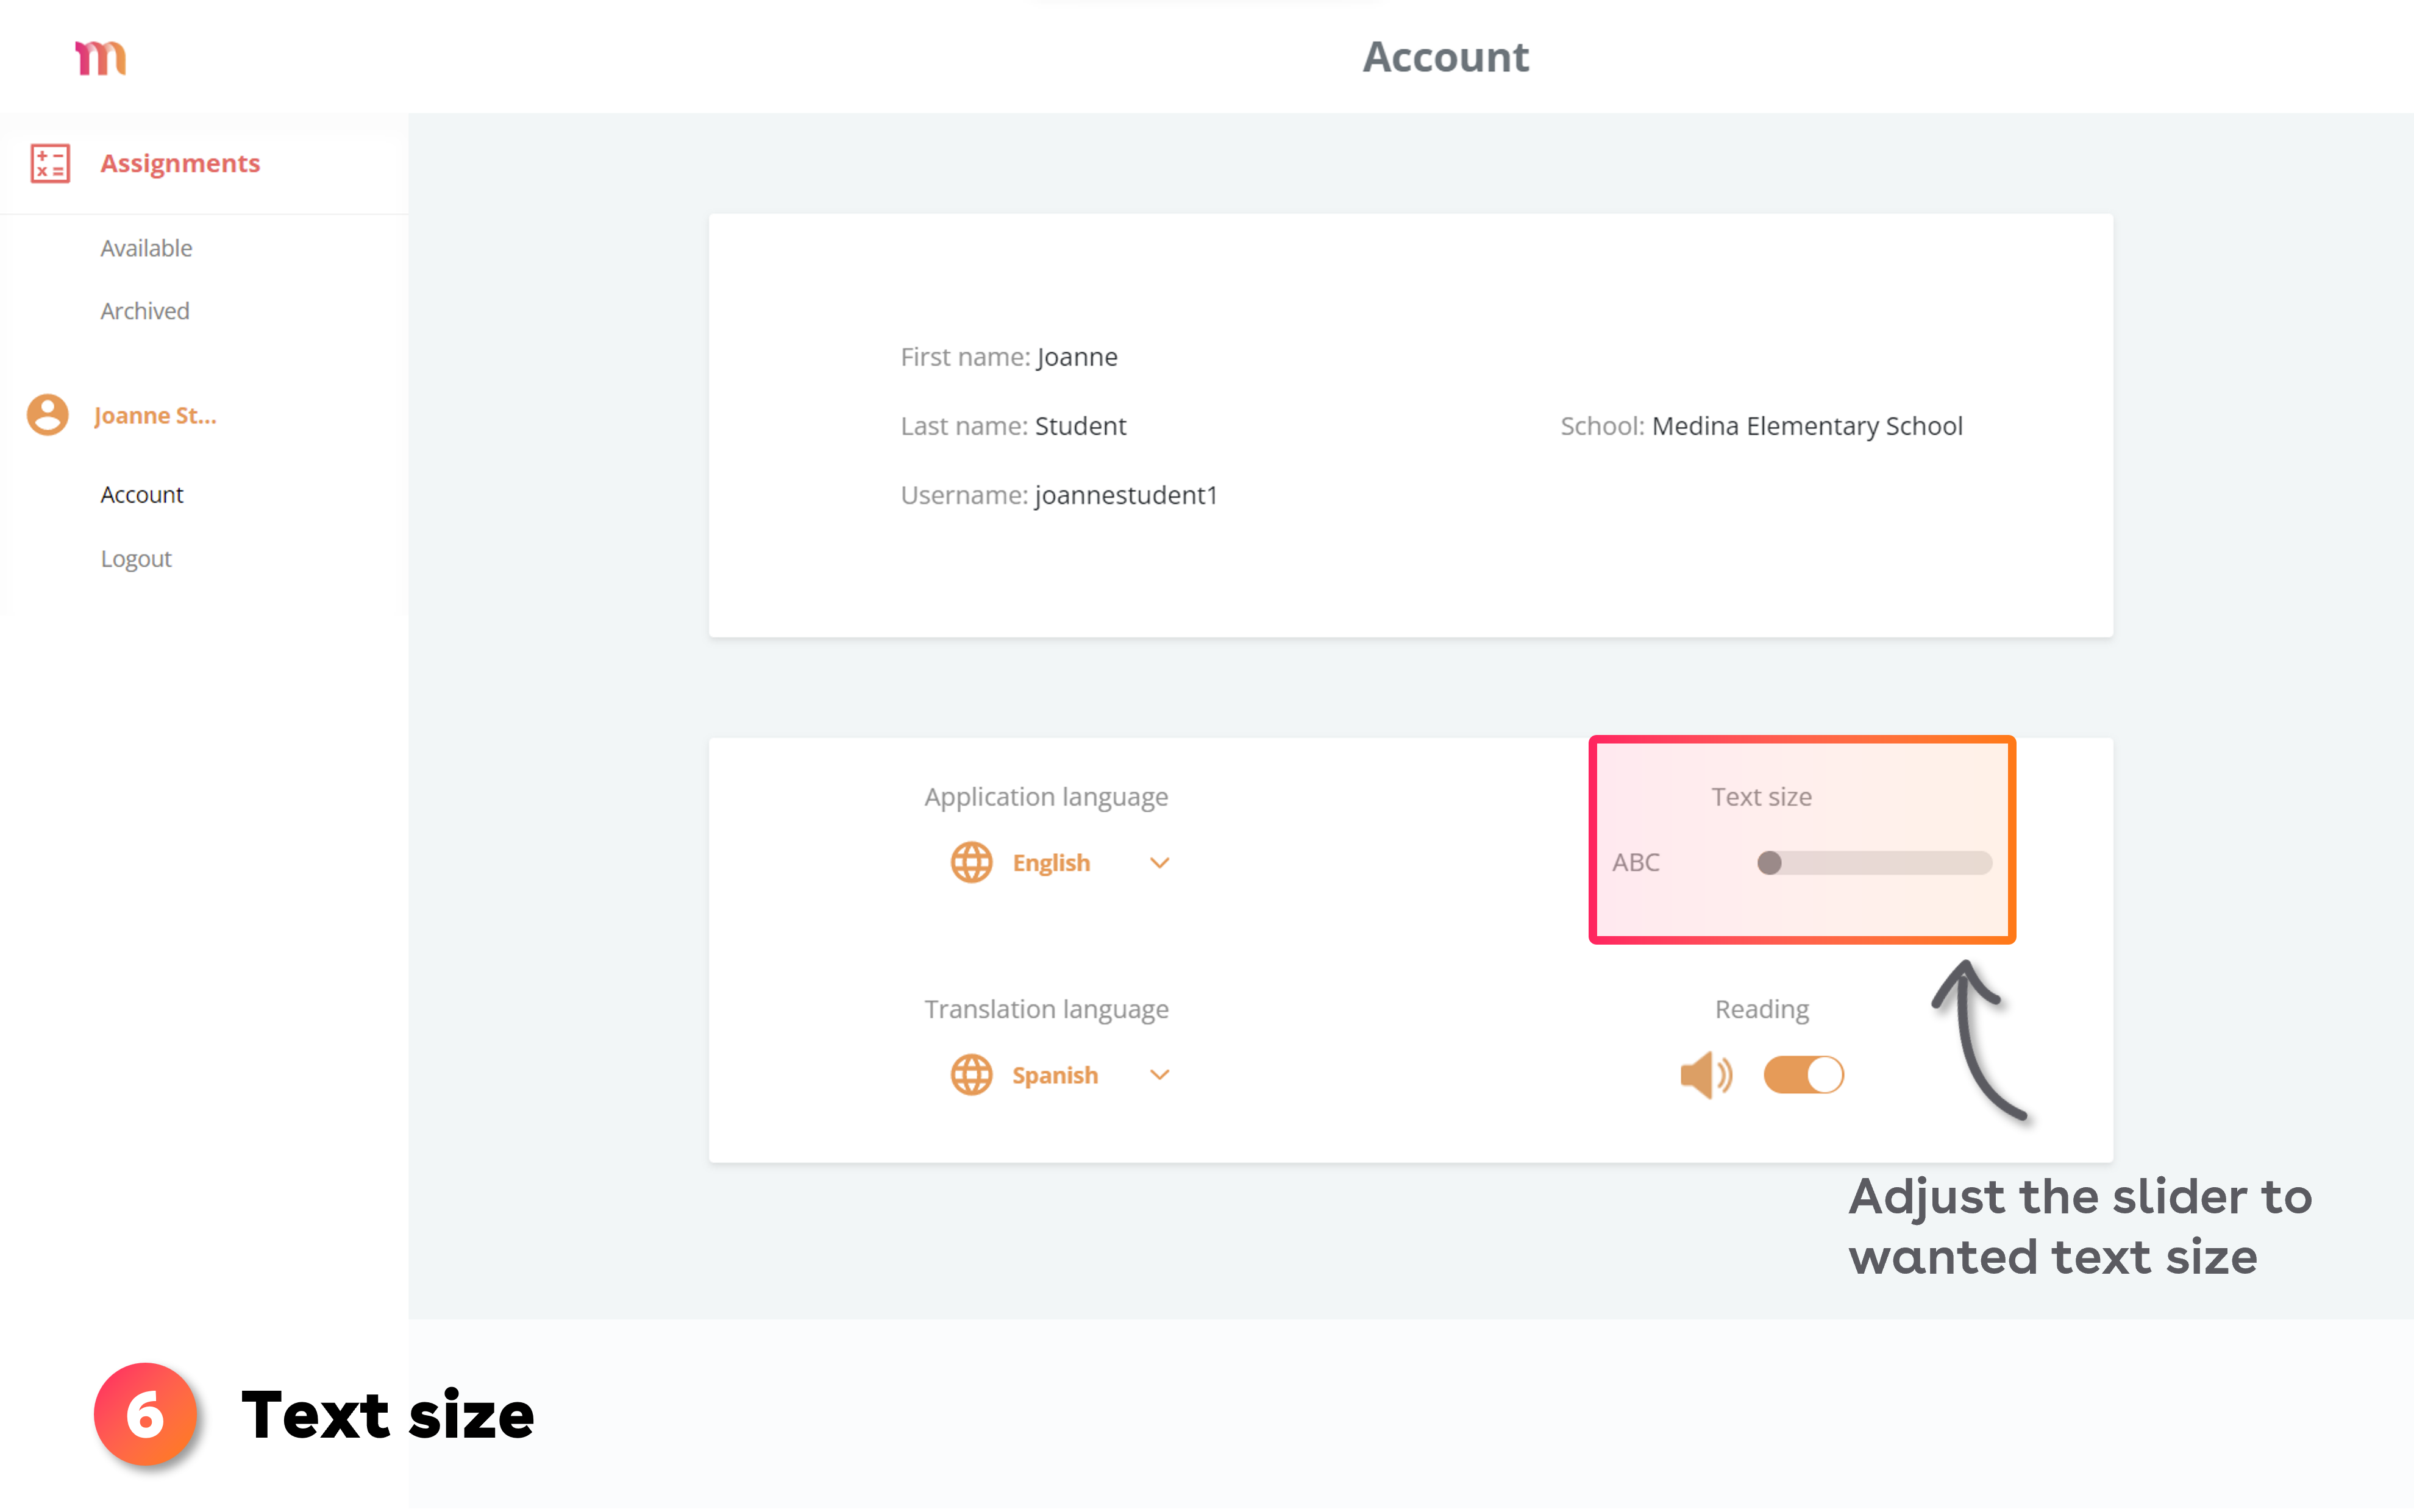
Task: Select Account in the sidebar
Action: [x=142, y=495]
